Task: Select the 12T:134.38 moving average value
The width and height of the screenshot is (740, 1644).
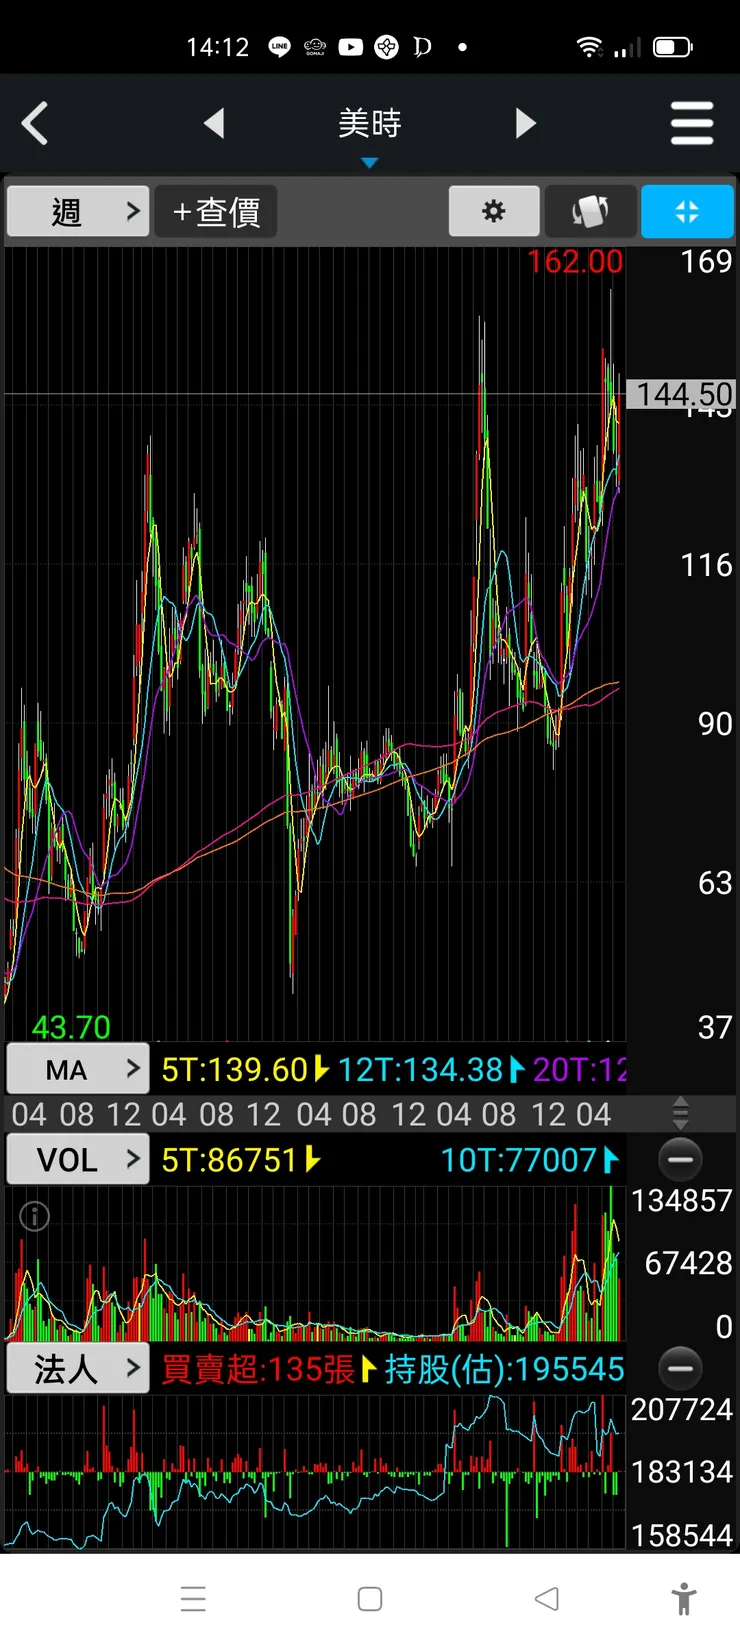Action: click(x=420, y=1070)
